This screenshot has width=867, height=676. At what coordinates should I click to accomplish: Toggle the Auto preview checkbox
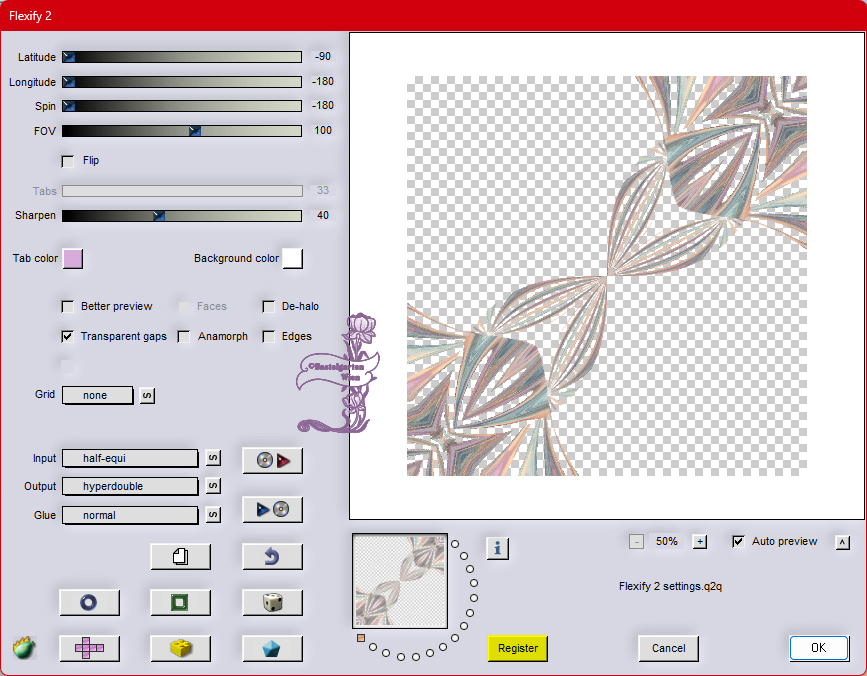[x=738, y=542]
